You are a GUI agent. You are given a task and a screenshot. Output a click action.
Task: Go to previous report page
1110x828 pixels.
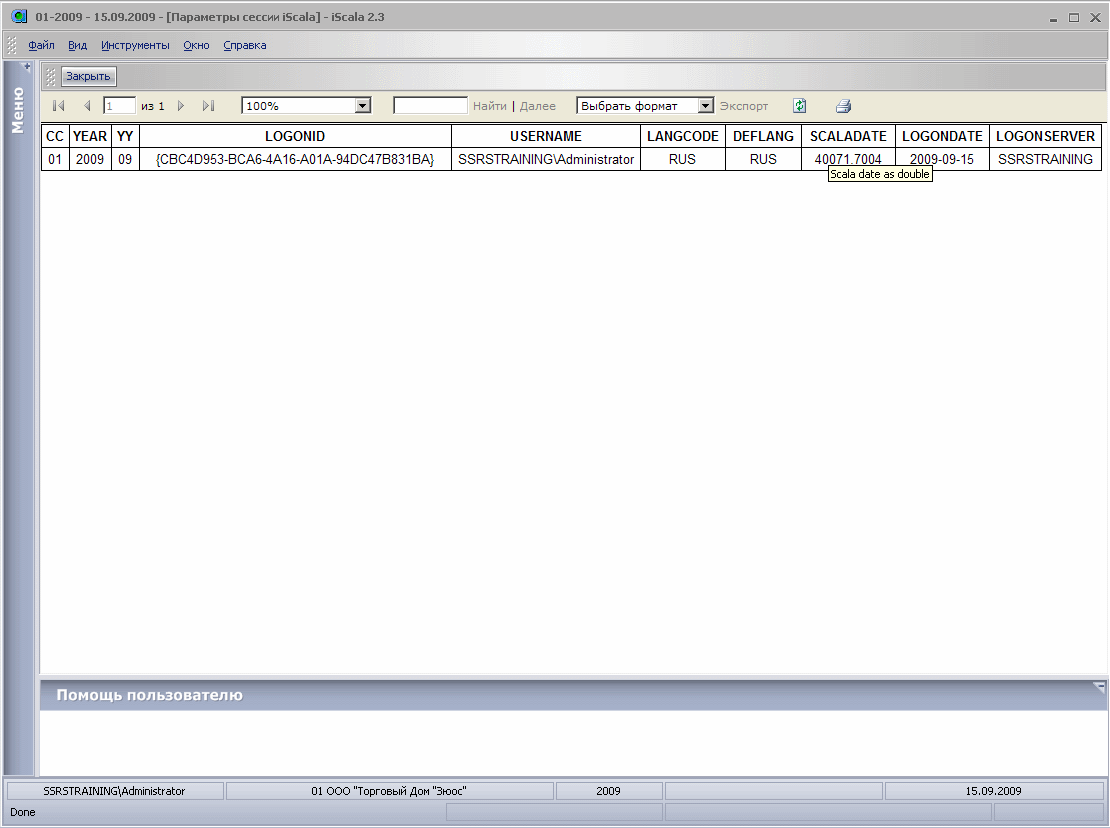[x=87, y=106]
